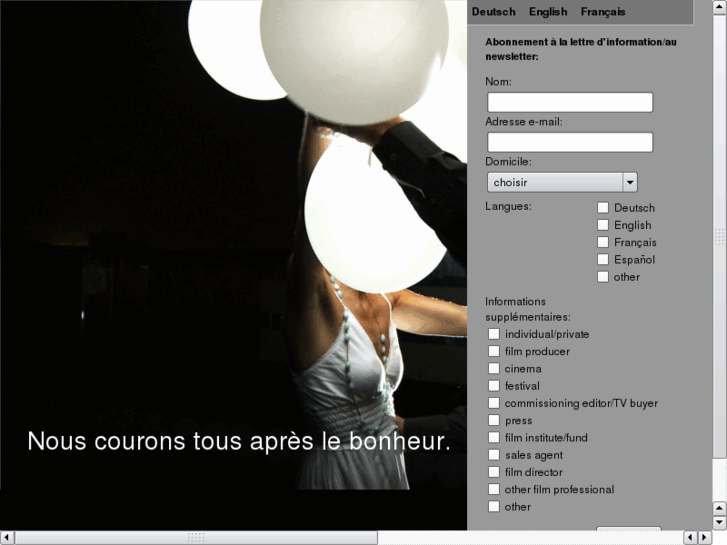The image size is (727, 545).
Task: Switch site language to Deutsch
Action: tap(493, 12)
